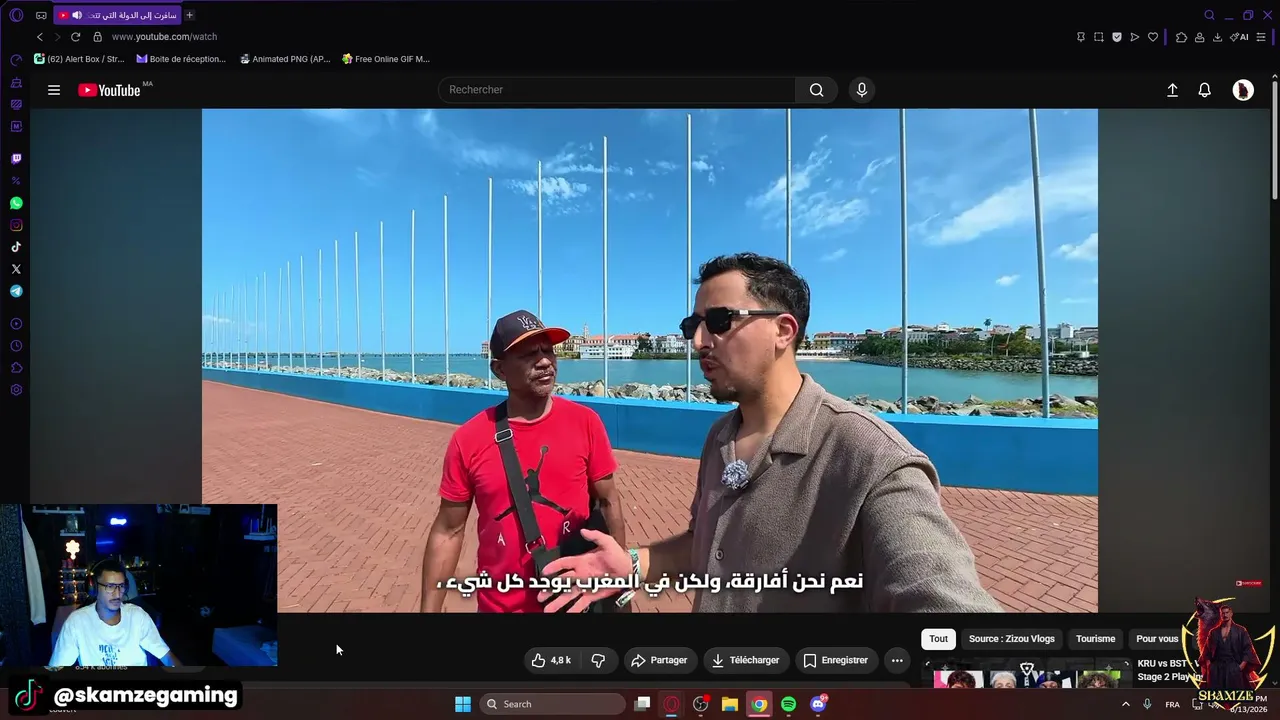The height and width of the screenshot is (720, 1280).
Task: Go back to the previous page
Action: [x=40, y=37]
